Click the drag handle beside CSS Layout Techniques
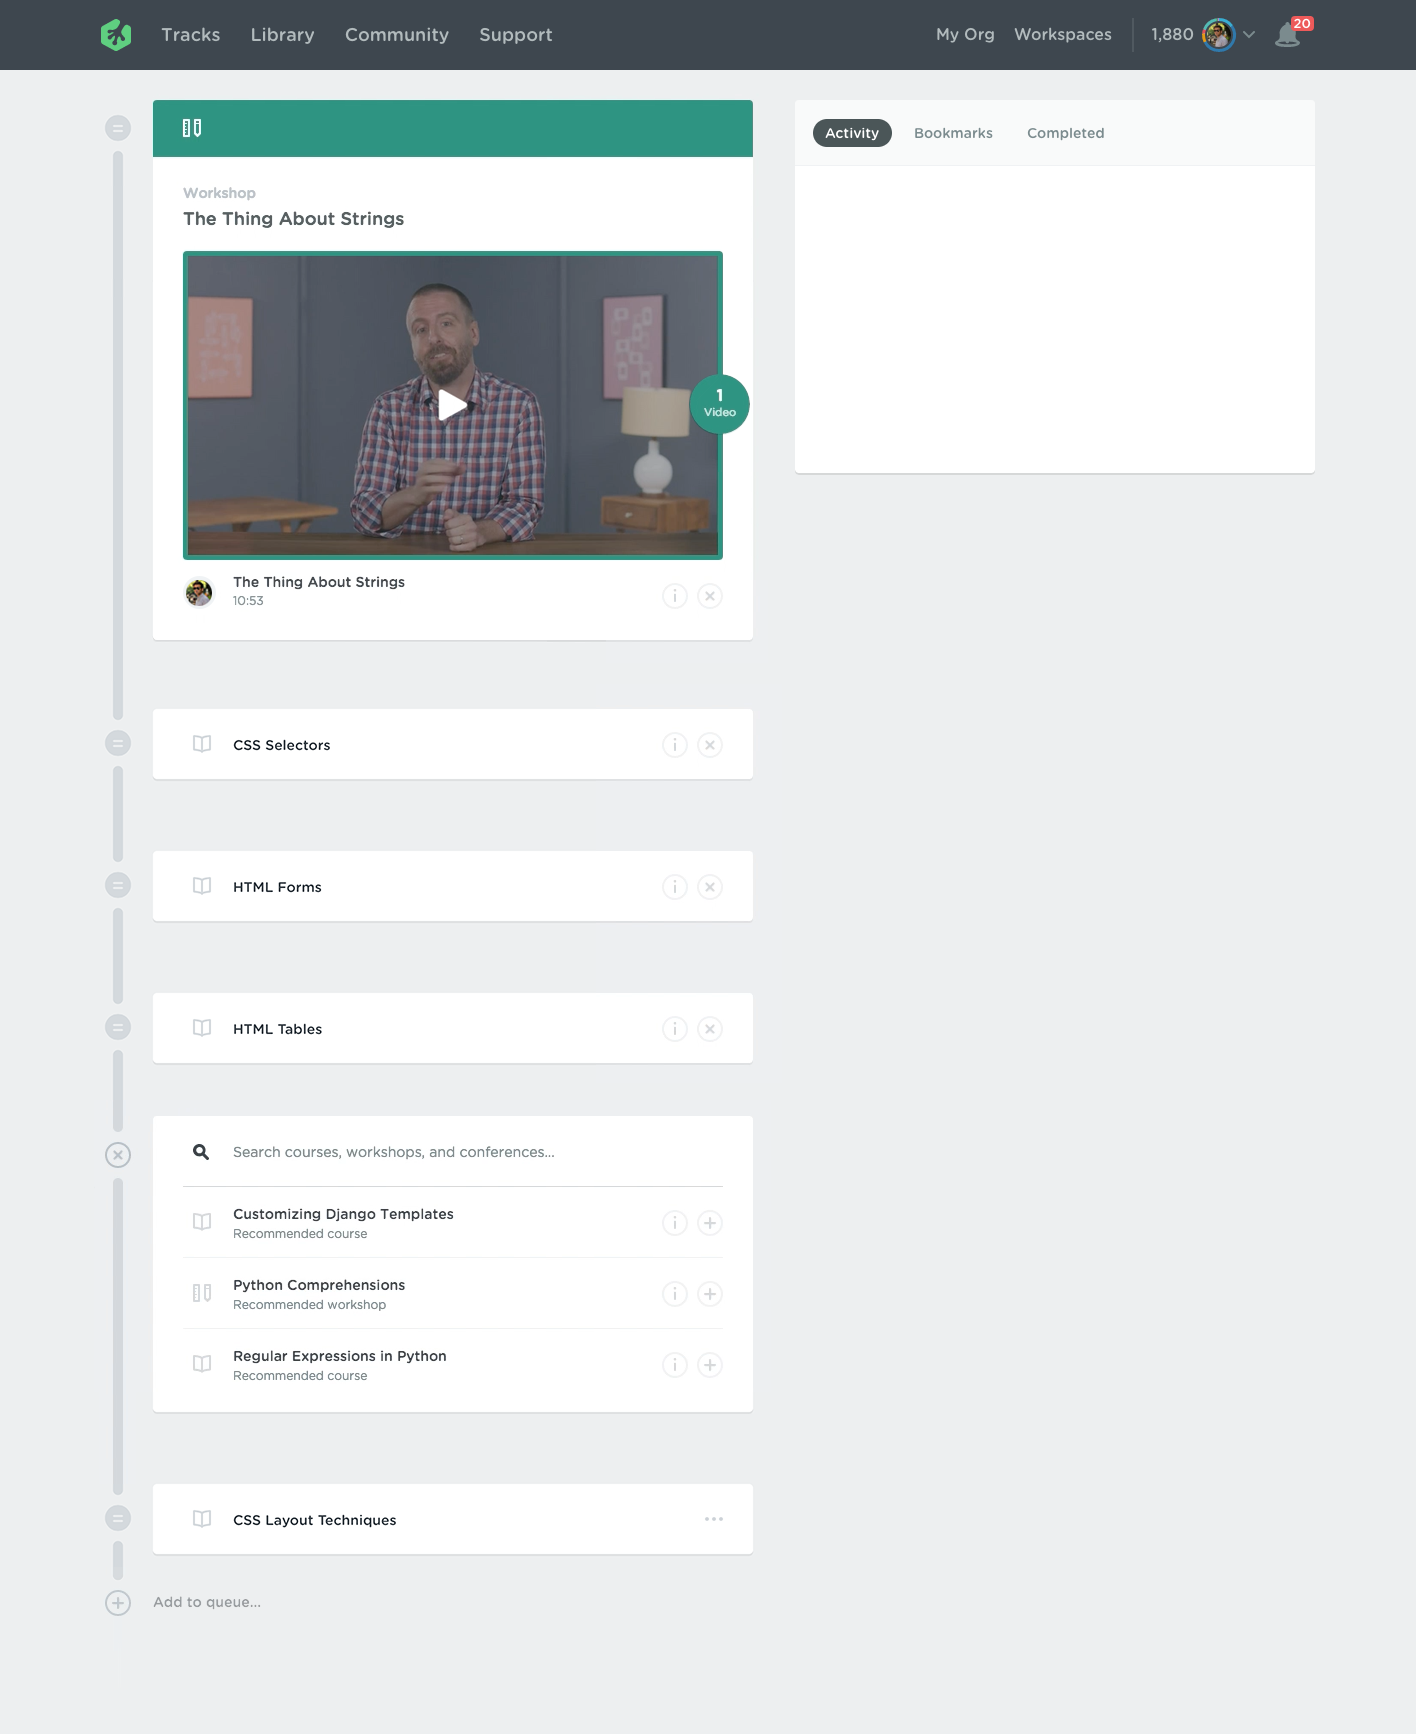Screen dimensions: 1416x1734 [118, 1518]
